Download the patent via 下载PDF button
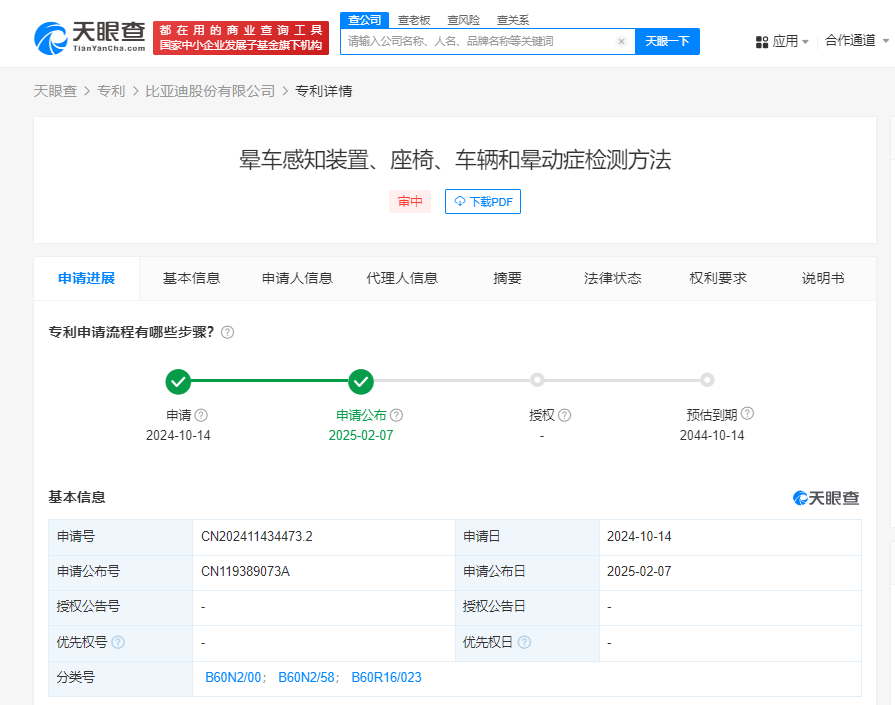Screen dimensions: 895x705 (483, 201)
